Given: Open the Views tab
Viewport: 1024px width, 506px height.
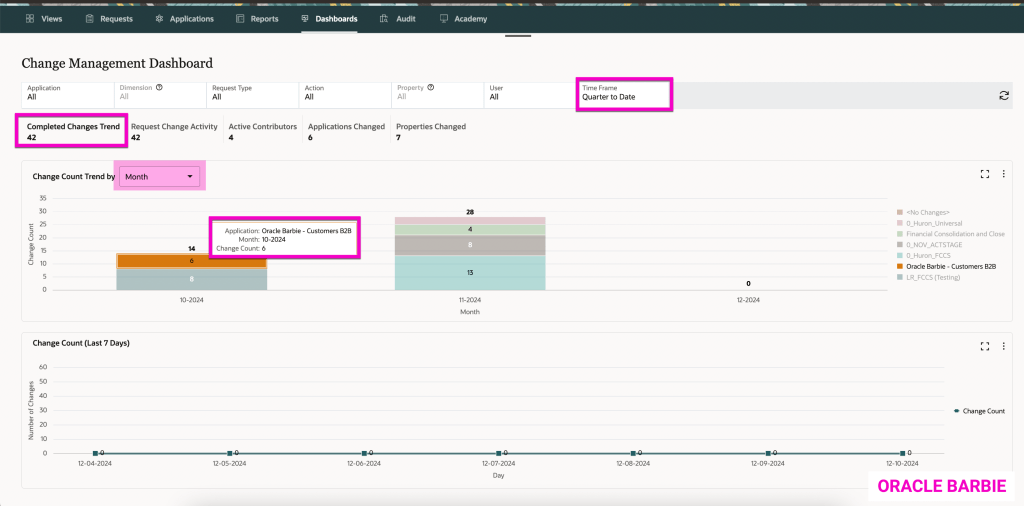Looking at the screenshot, I should (45, 19).
